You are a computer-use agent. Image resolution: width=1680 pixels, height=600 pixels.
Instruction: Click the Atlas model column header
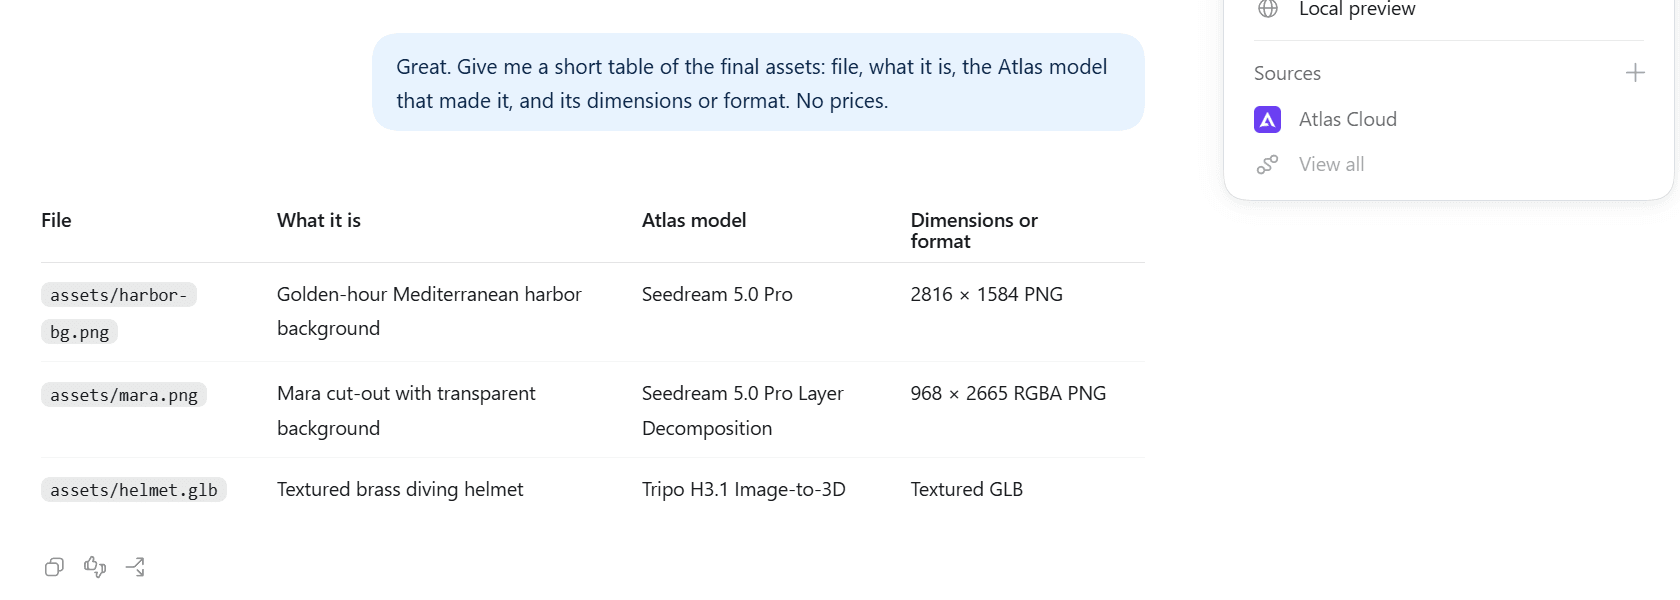(694, 220)
